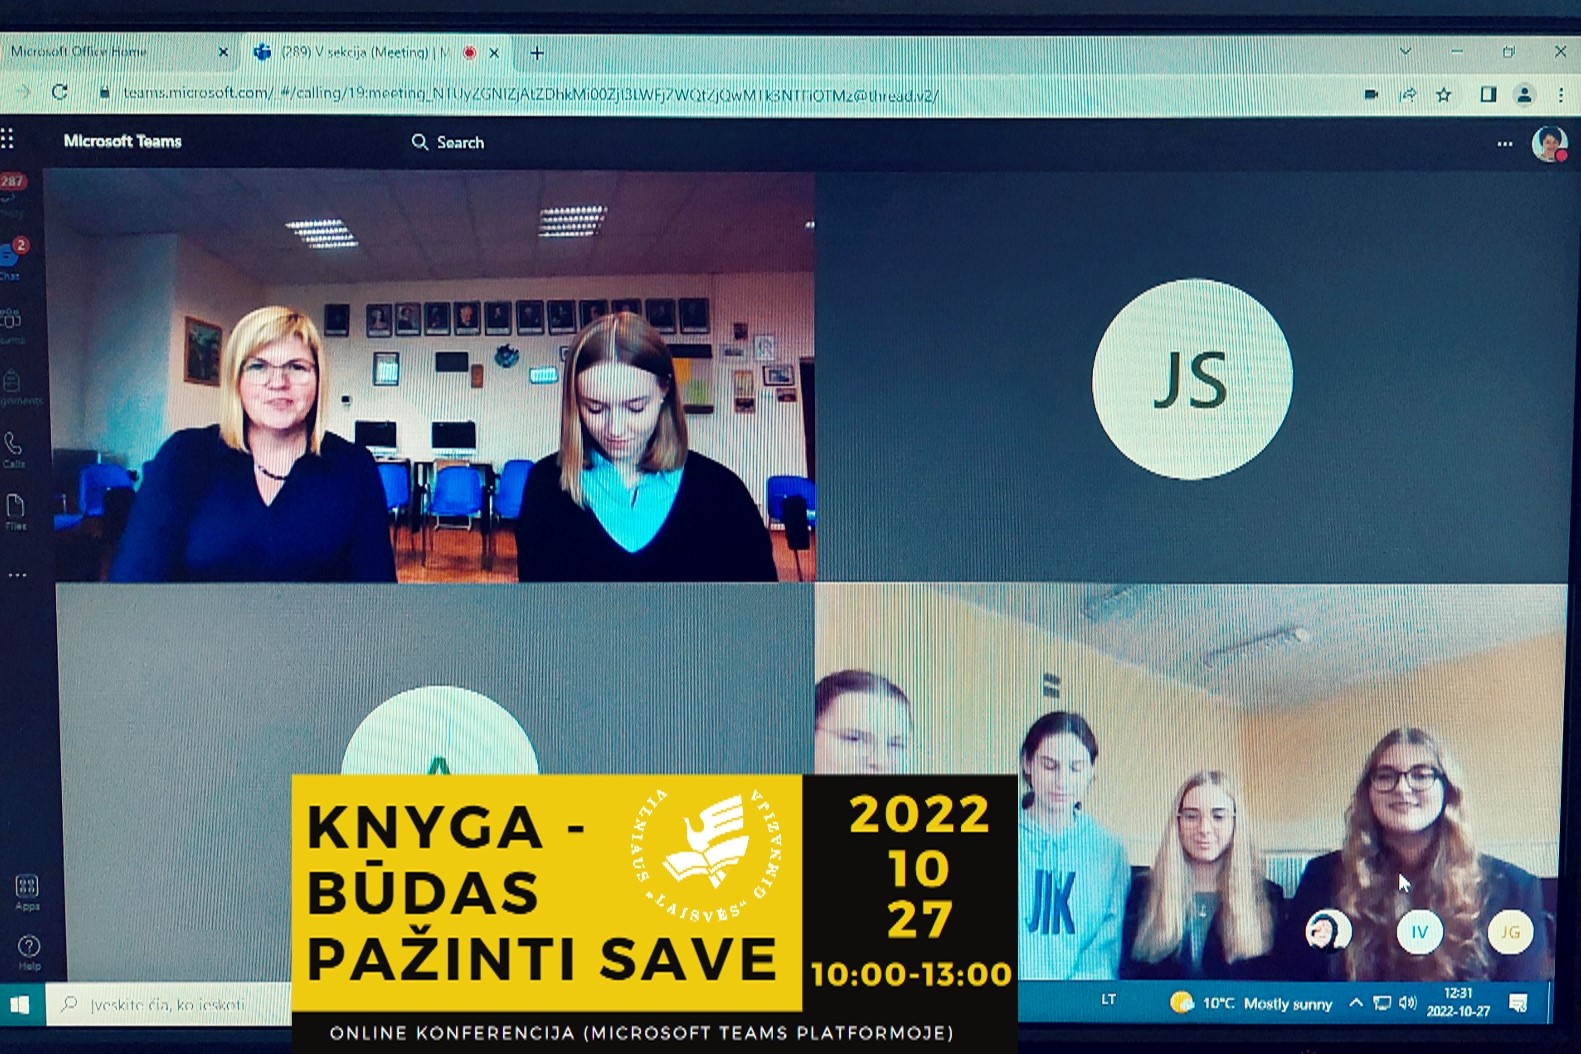Open the network icon in system tray
The width and height of the screenshot is (1581, 1054).
click(x=1382, y=1003)
